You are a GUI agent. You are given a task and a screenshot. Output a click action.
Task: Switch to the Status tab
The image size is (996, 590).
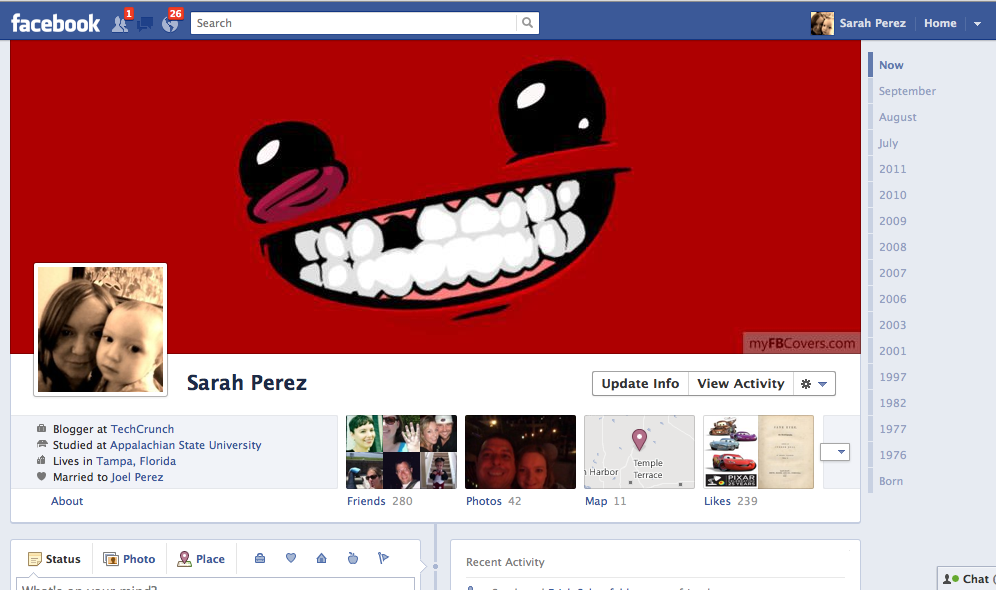[55, 559]
